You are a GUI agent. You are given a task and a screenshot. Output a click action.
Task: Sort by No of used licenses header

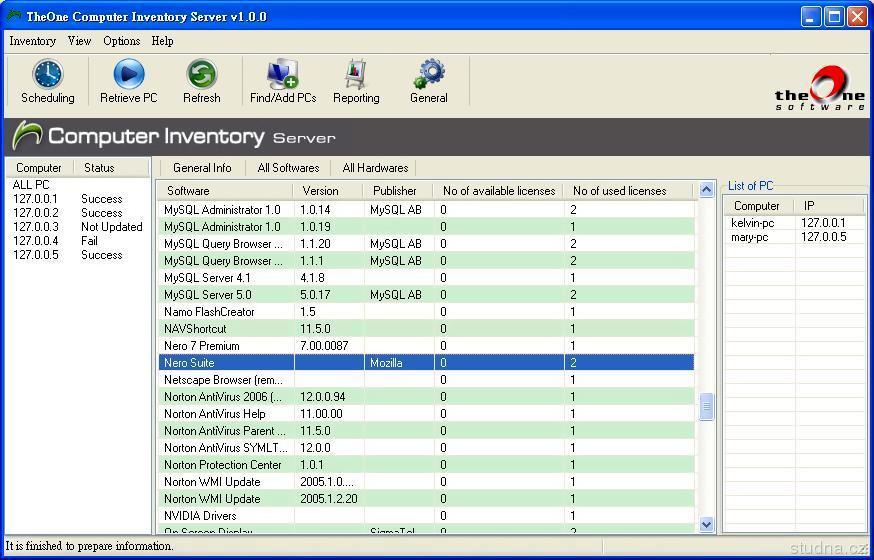click(619, 191)
